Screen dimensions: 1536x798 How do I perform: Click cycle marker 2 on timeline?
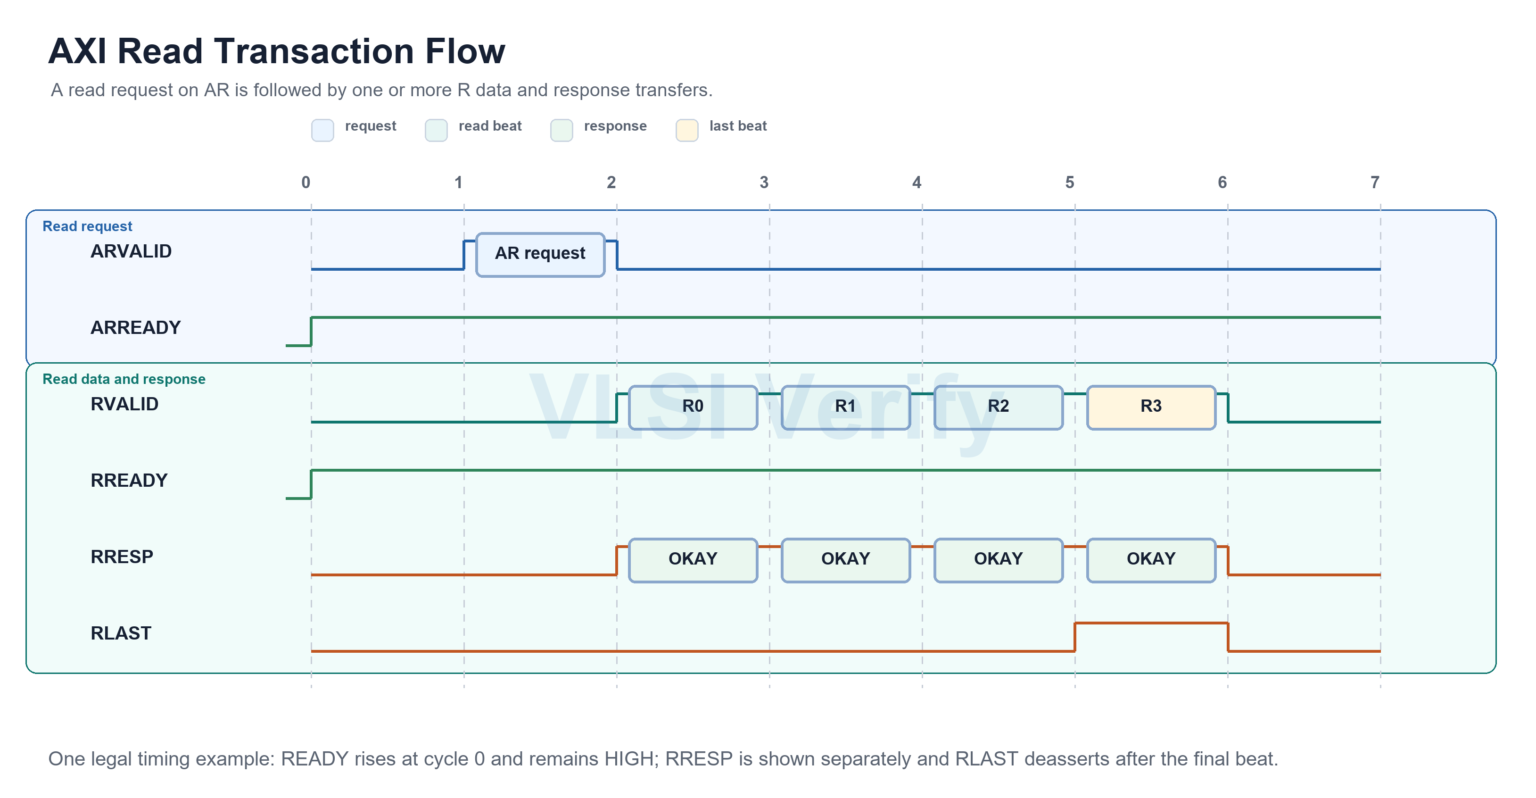point(612,182)
